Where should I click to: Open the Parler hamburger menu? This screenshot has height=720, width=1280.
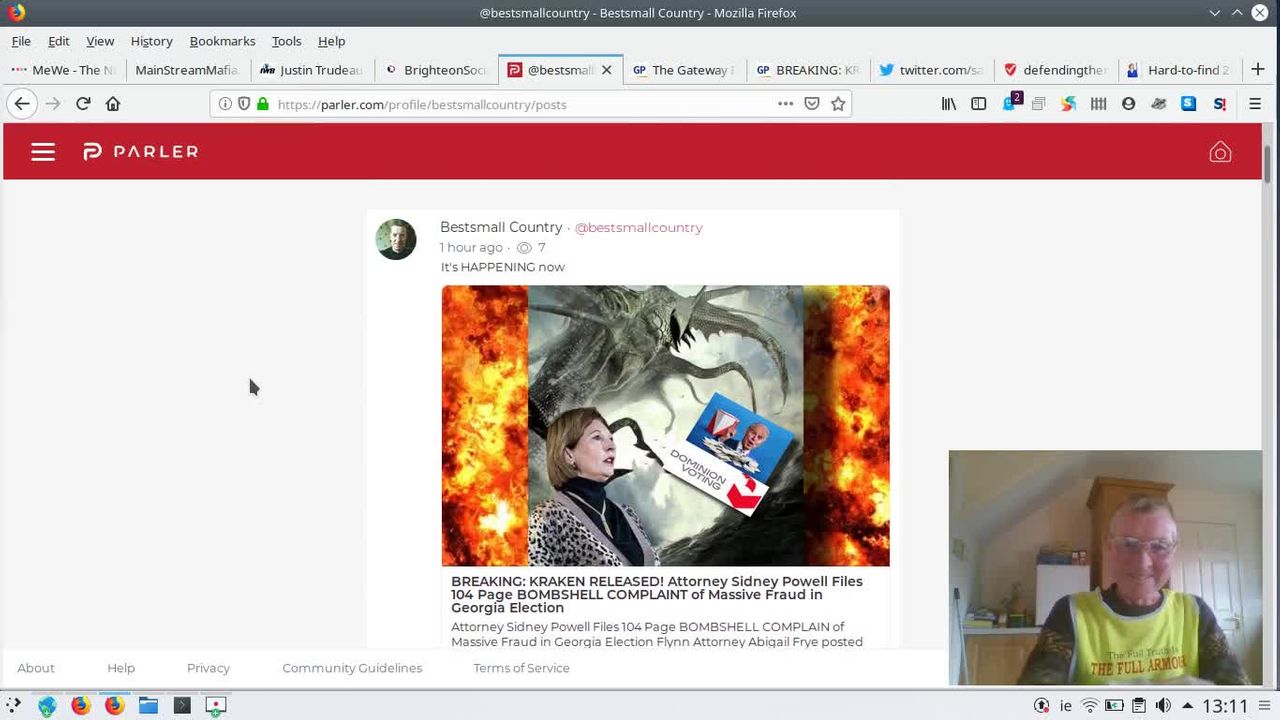(x=43, y=152)
